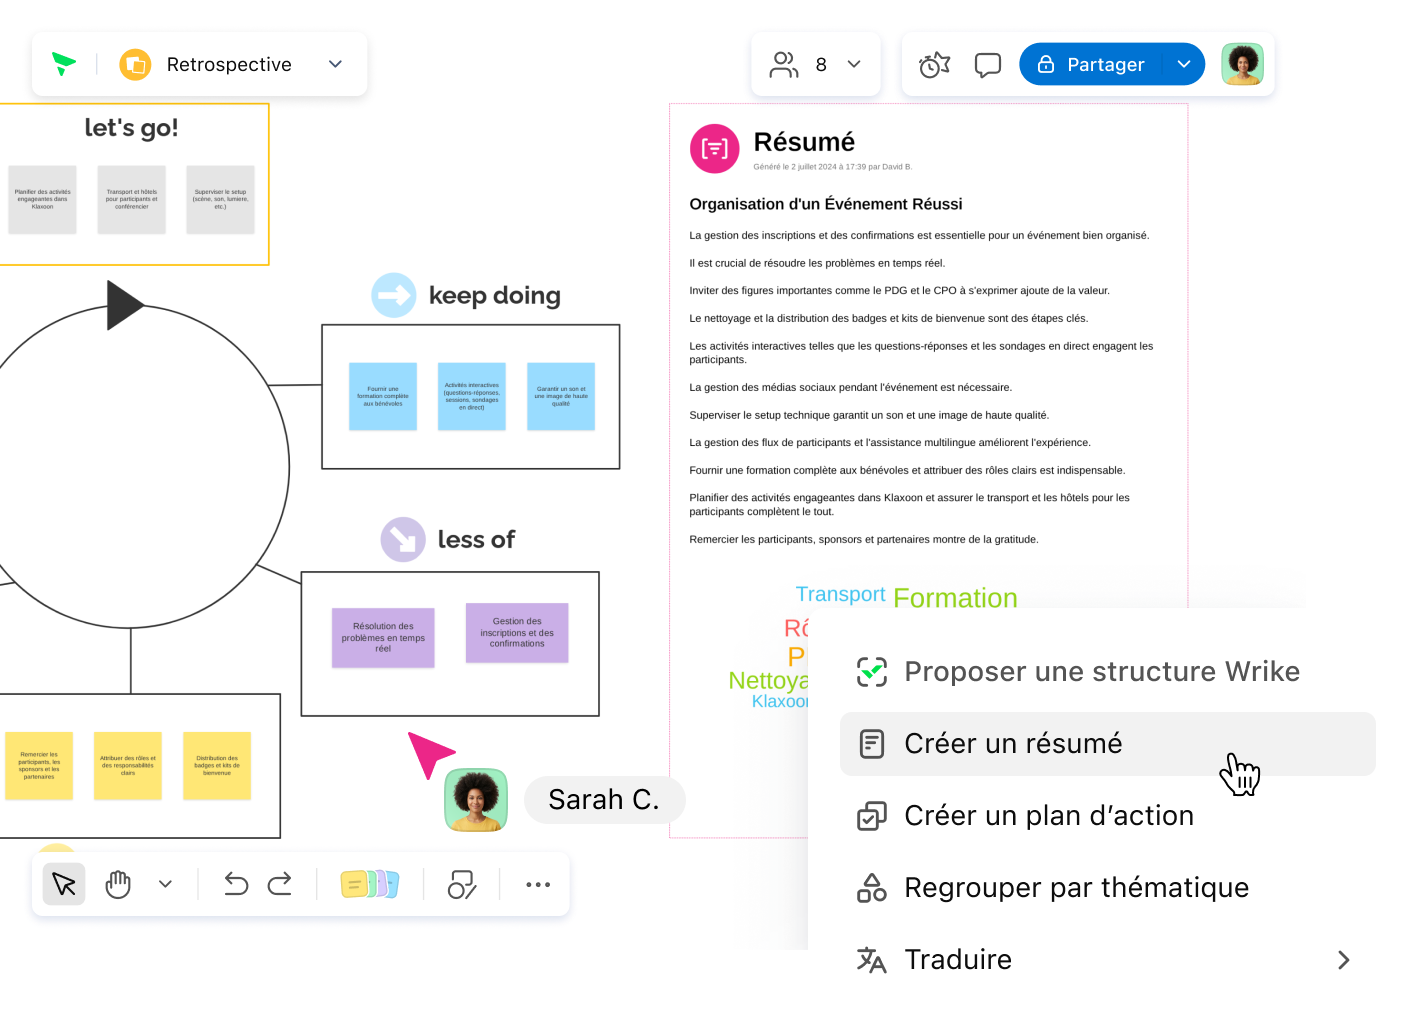Select the arrow pointer tool
Viewport: 1408px width, 1024px height.
64,884
